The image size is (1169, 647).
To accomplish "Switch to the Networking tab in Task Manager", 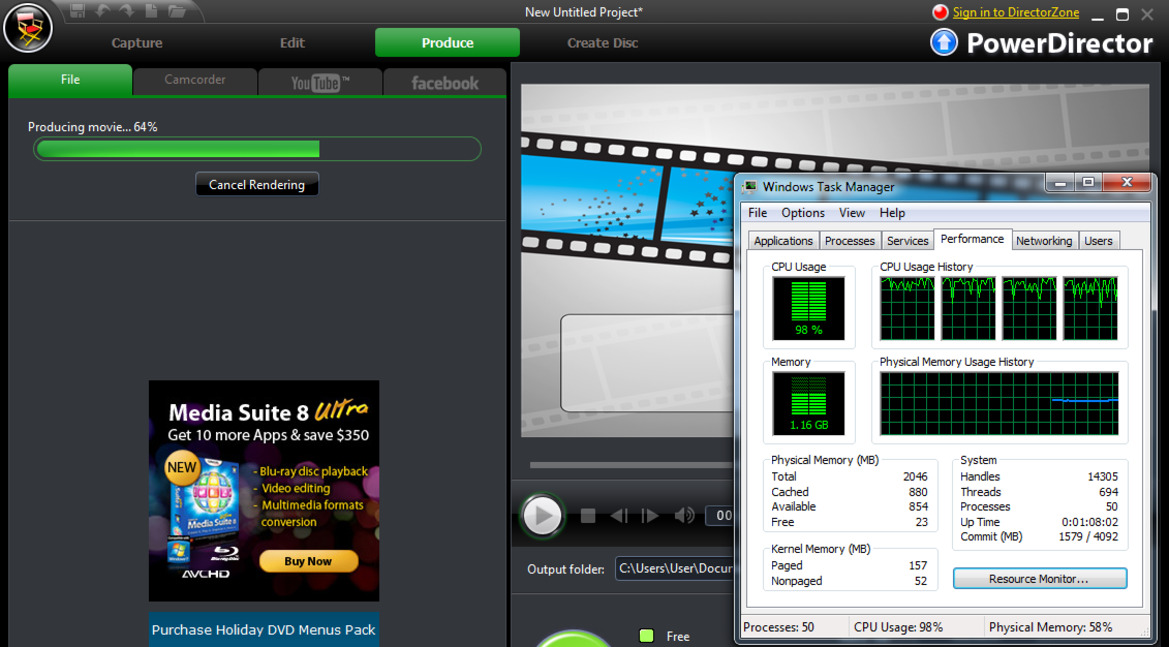I will 1044,241.
